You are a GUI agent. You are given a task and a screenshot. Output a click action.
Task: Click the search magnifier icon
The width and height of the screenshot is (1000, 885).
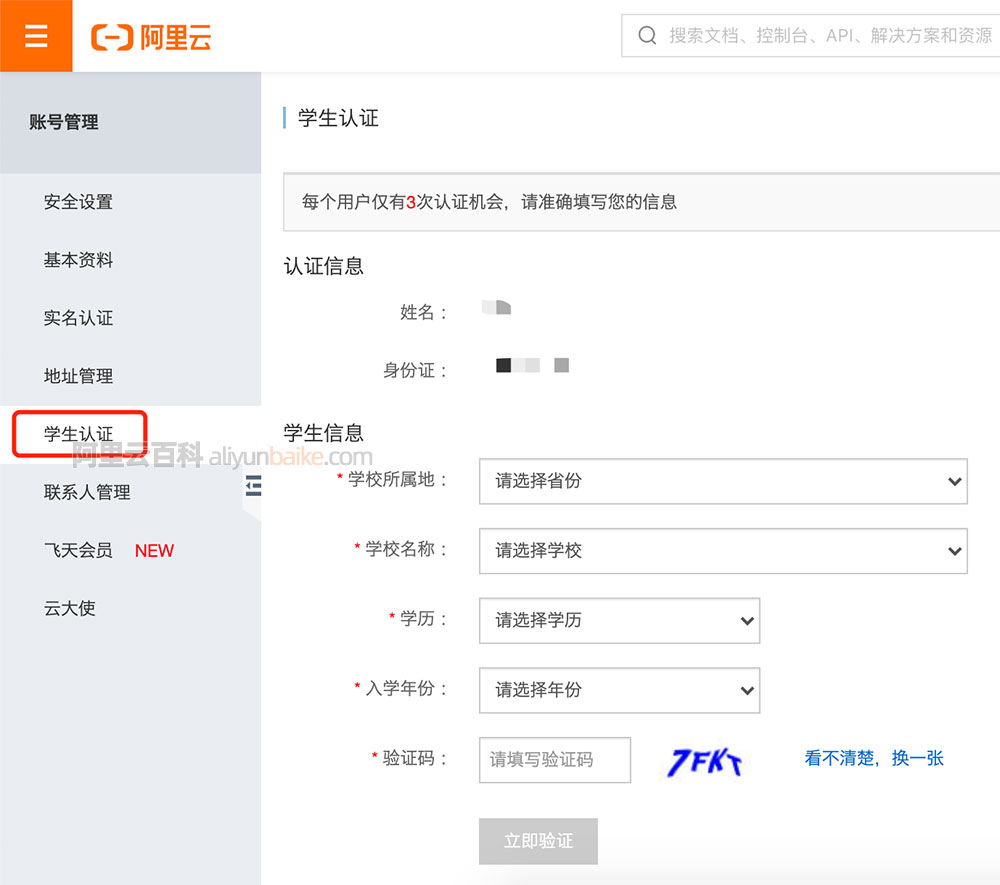point(647,35)
